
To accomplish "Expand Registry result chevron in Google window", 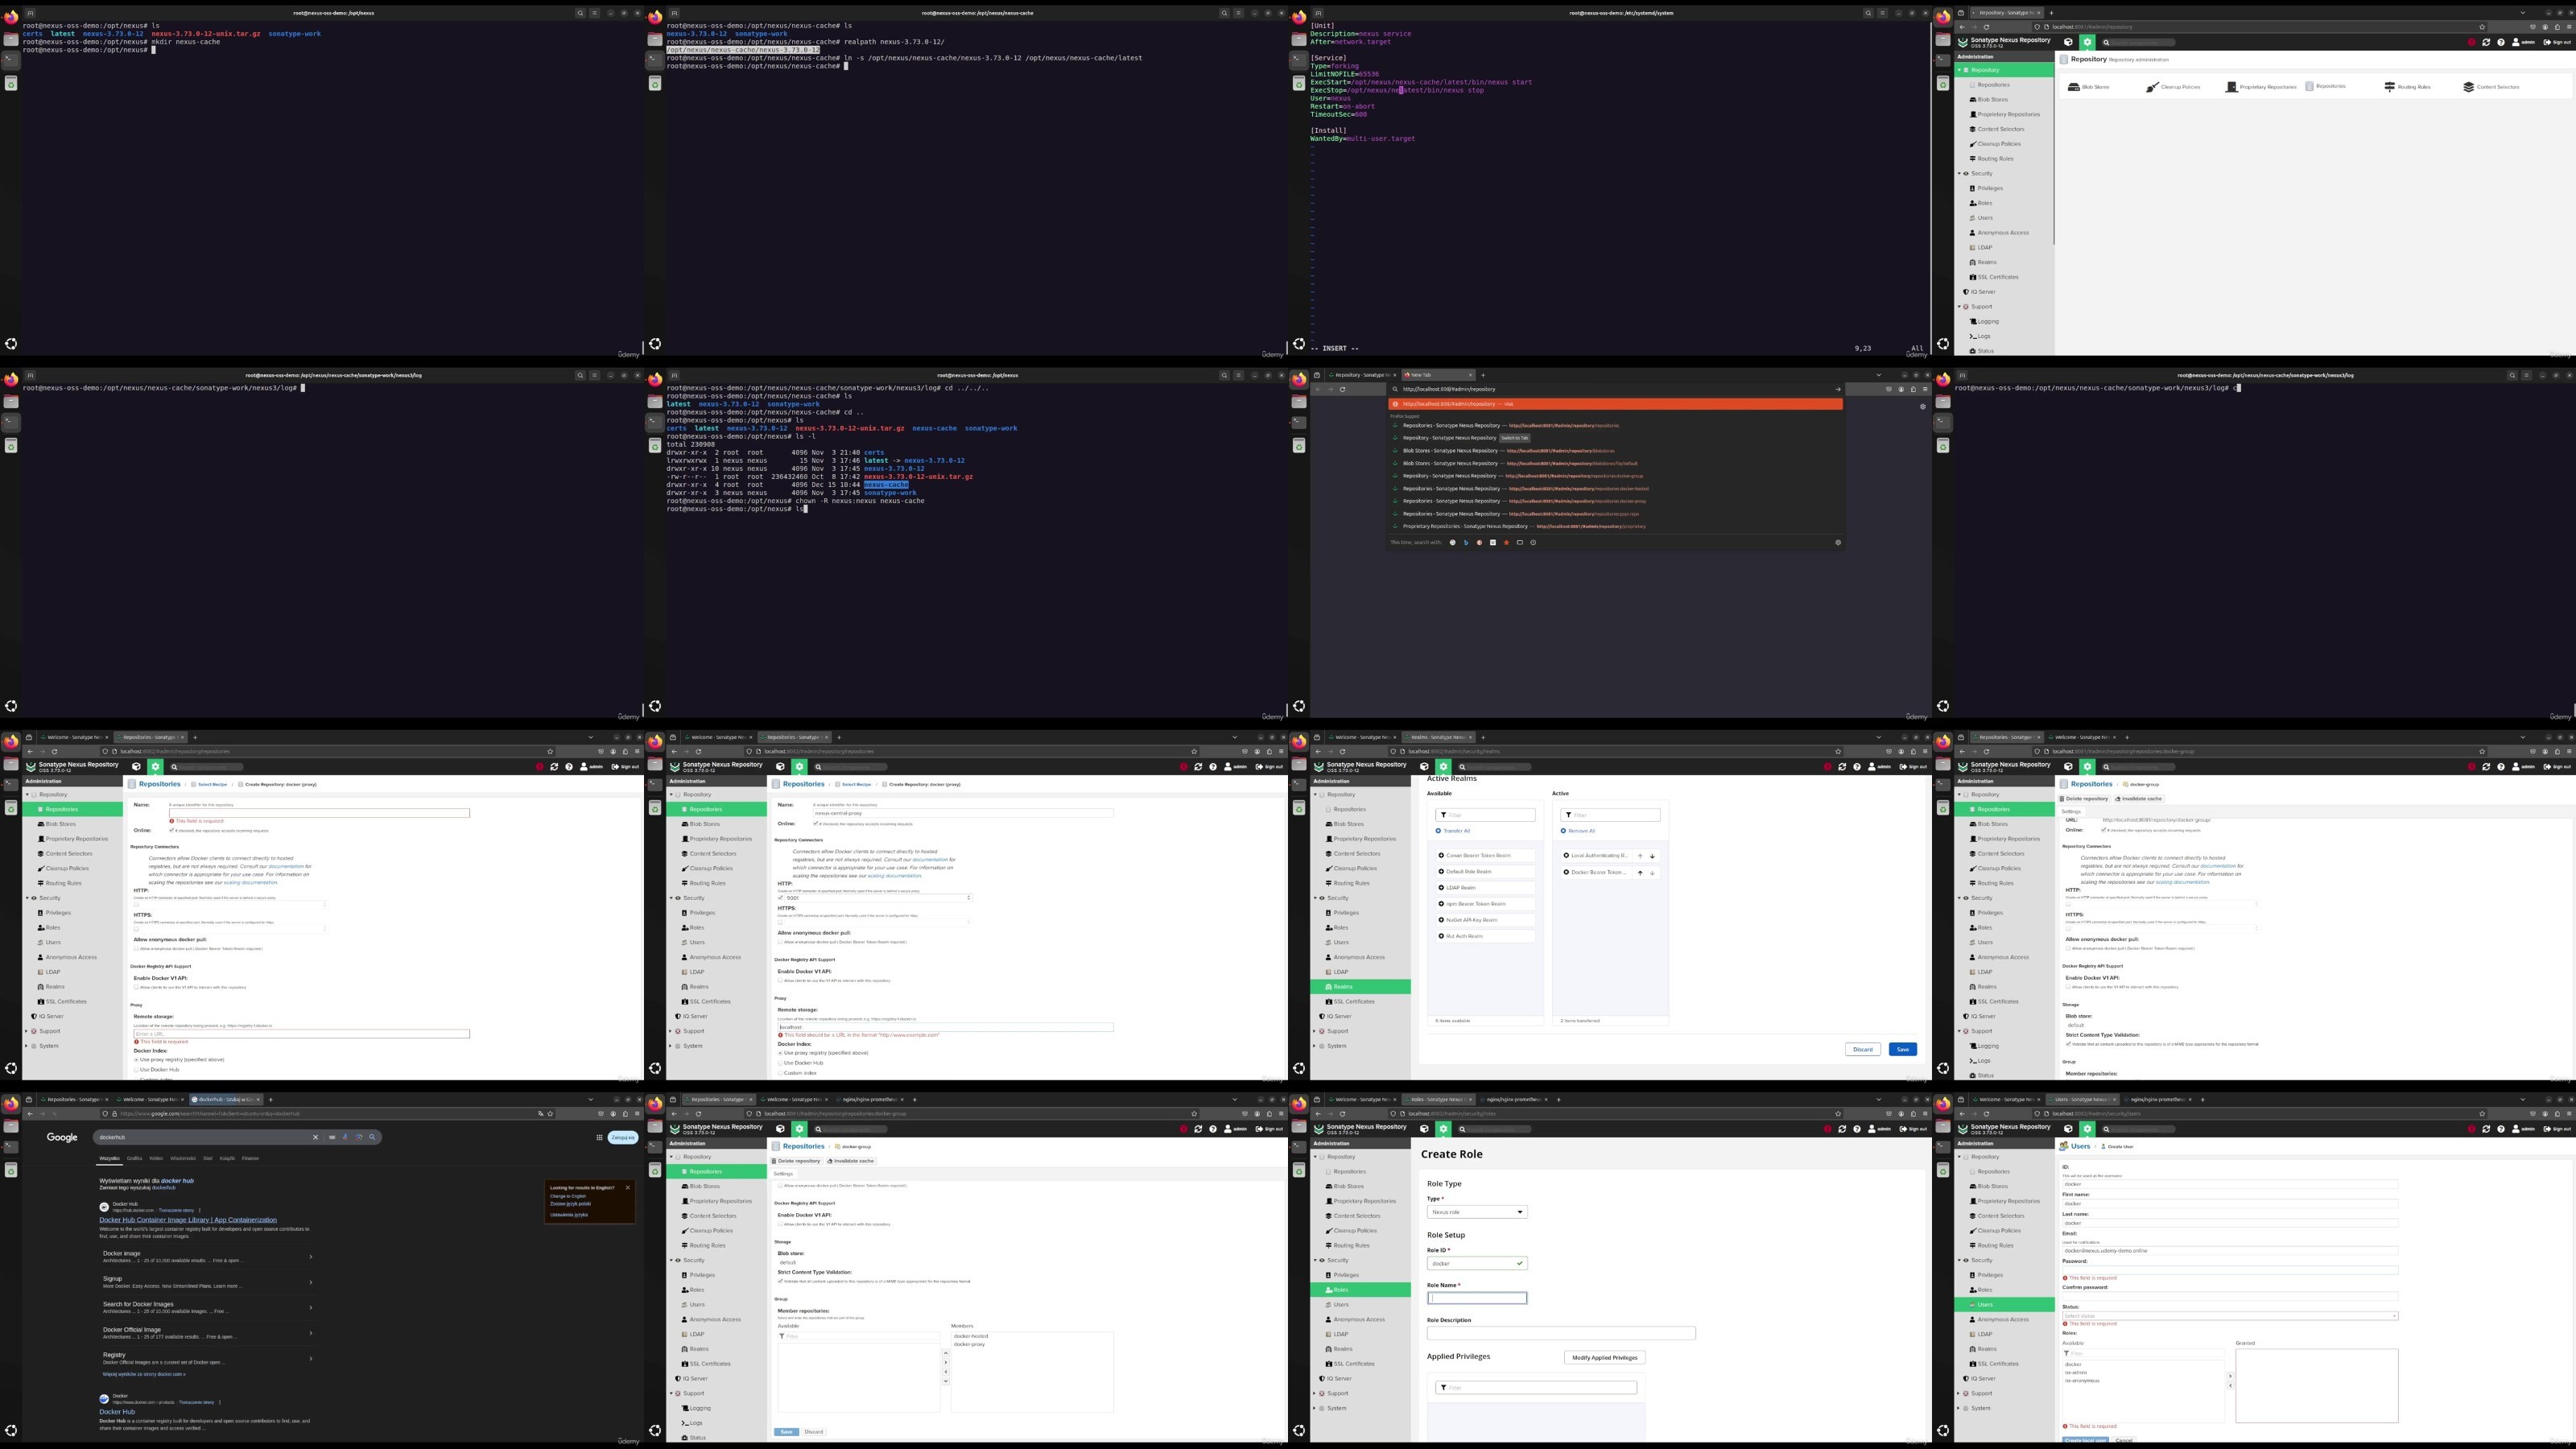I will tap(310, 1358).
